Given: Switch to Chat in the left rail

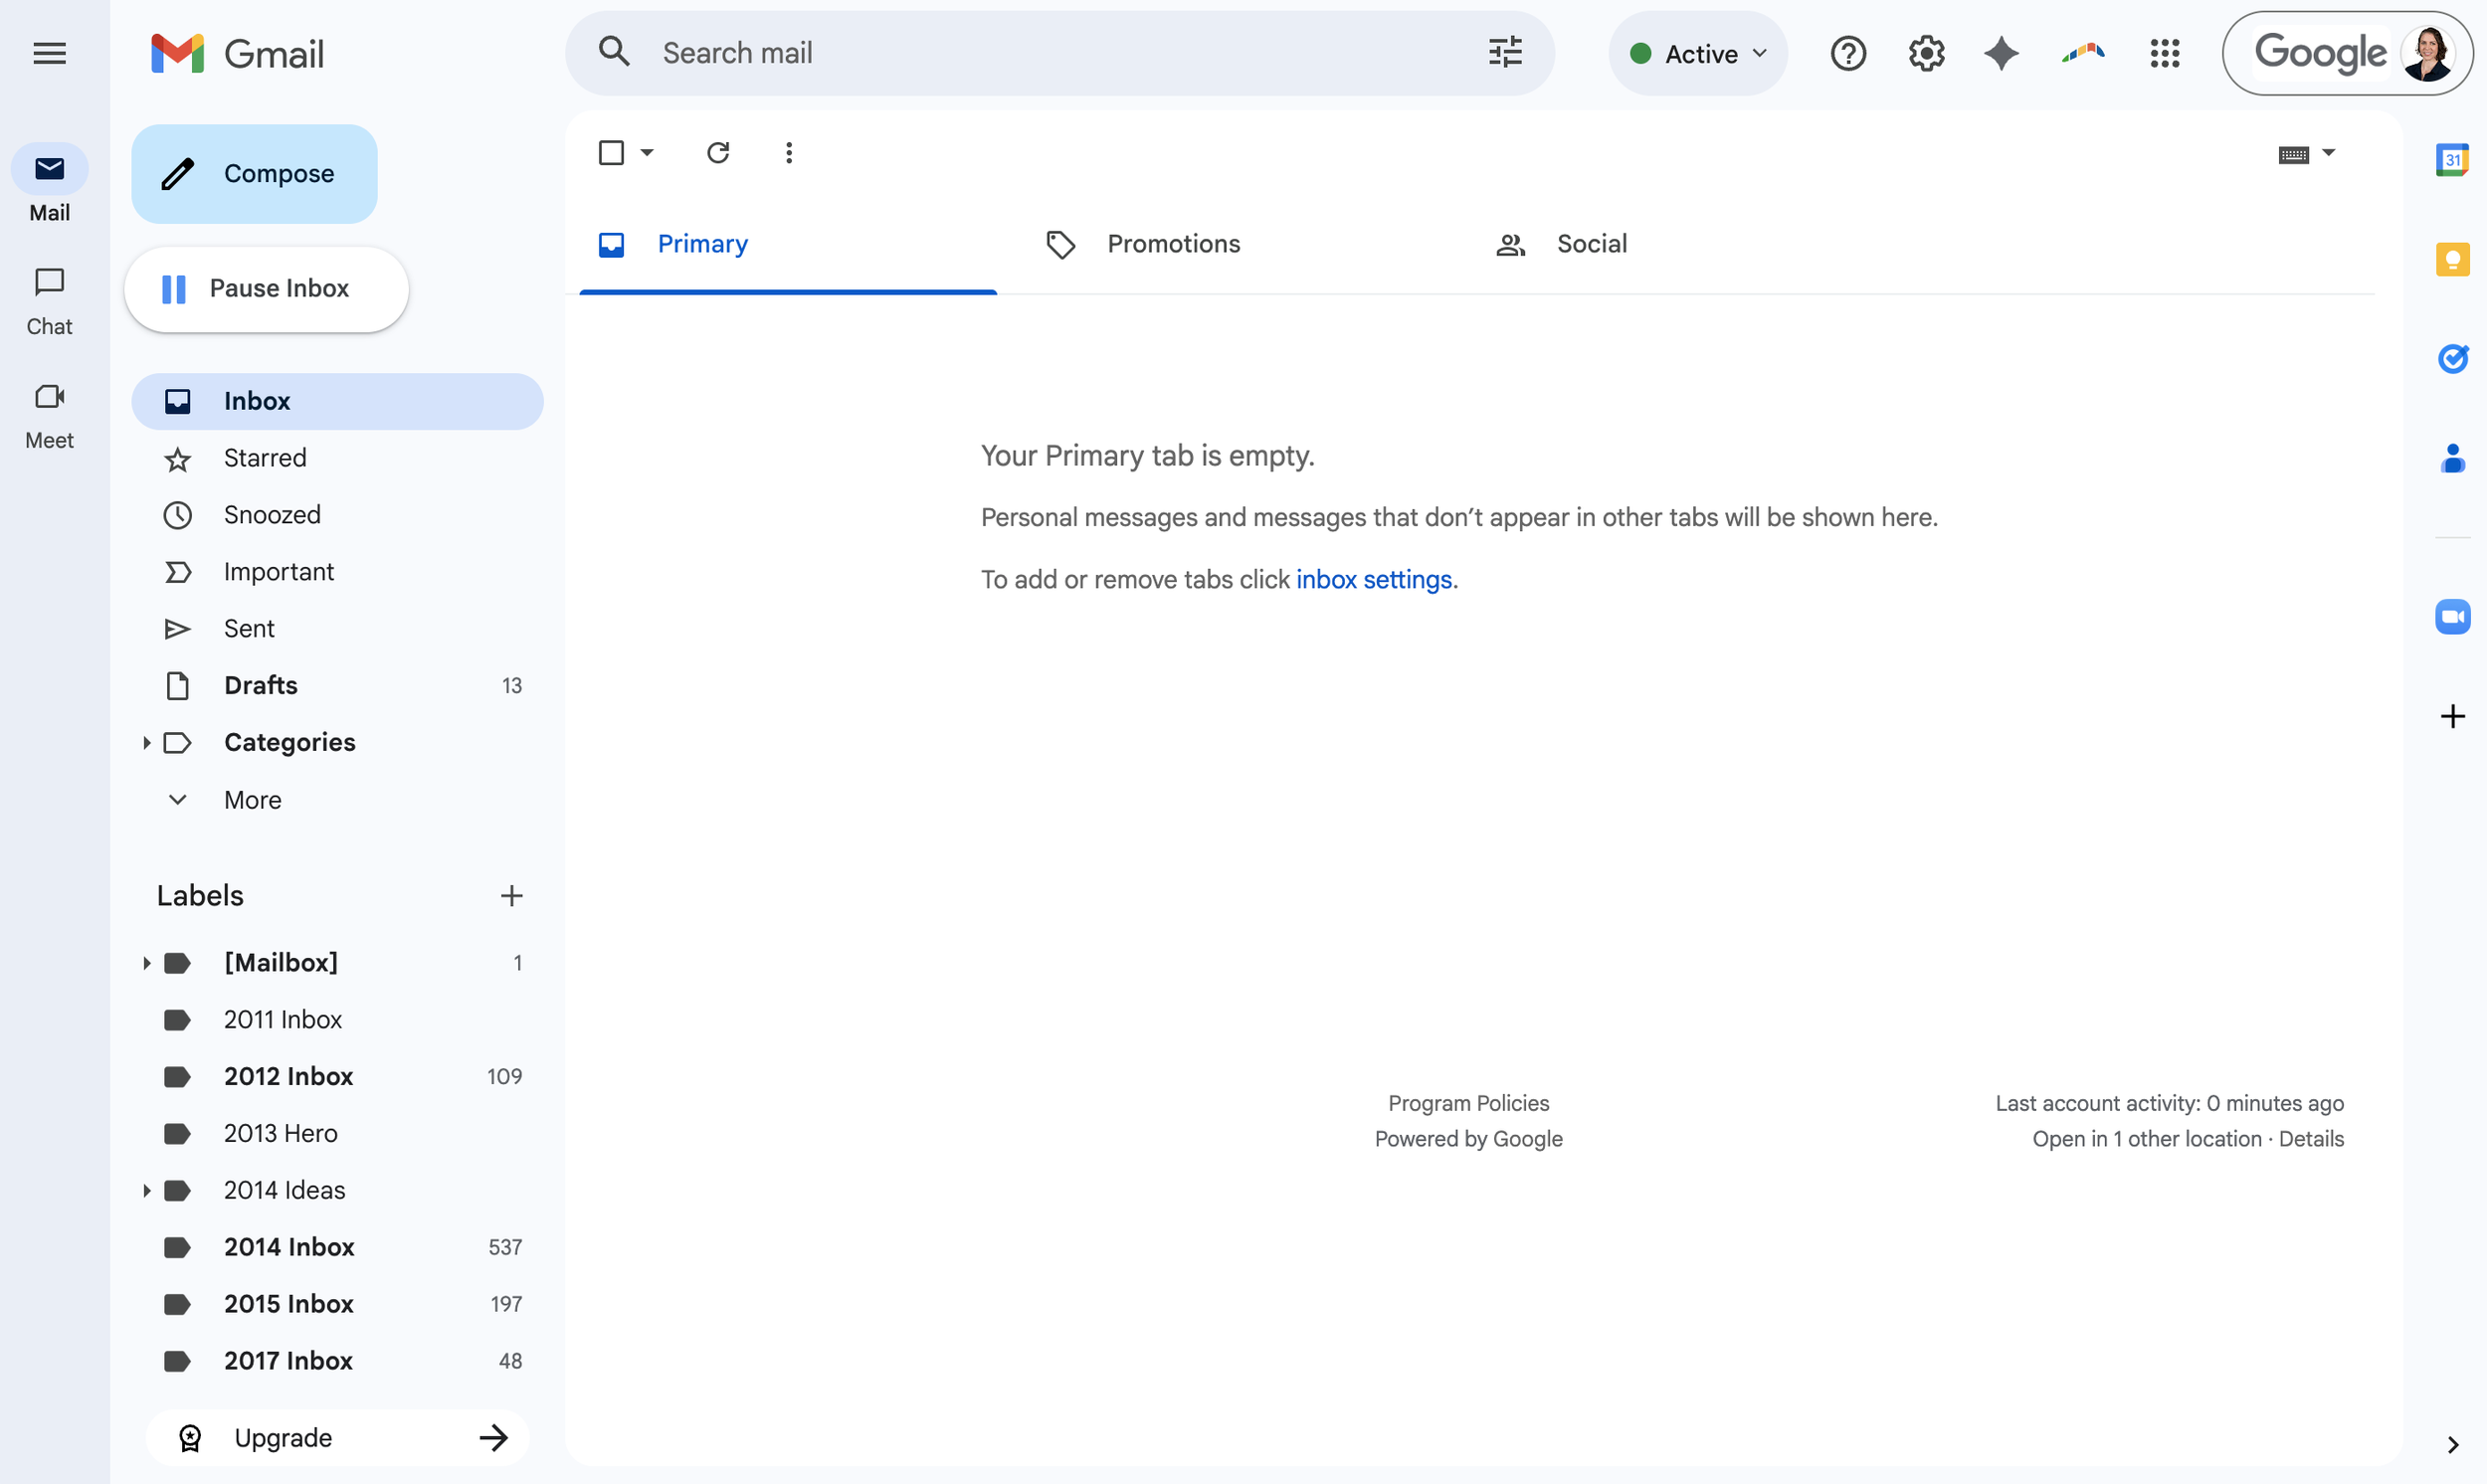Looking at the screenshot, I should (x=49, y=298).
